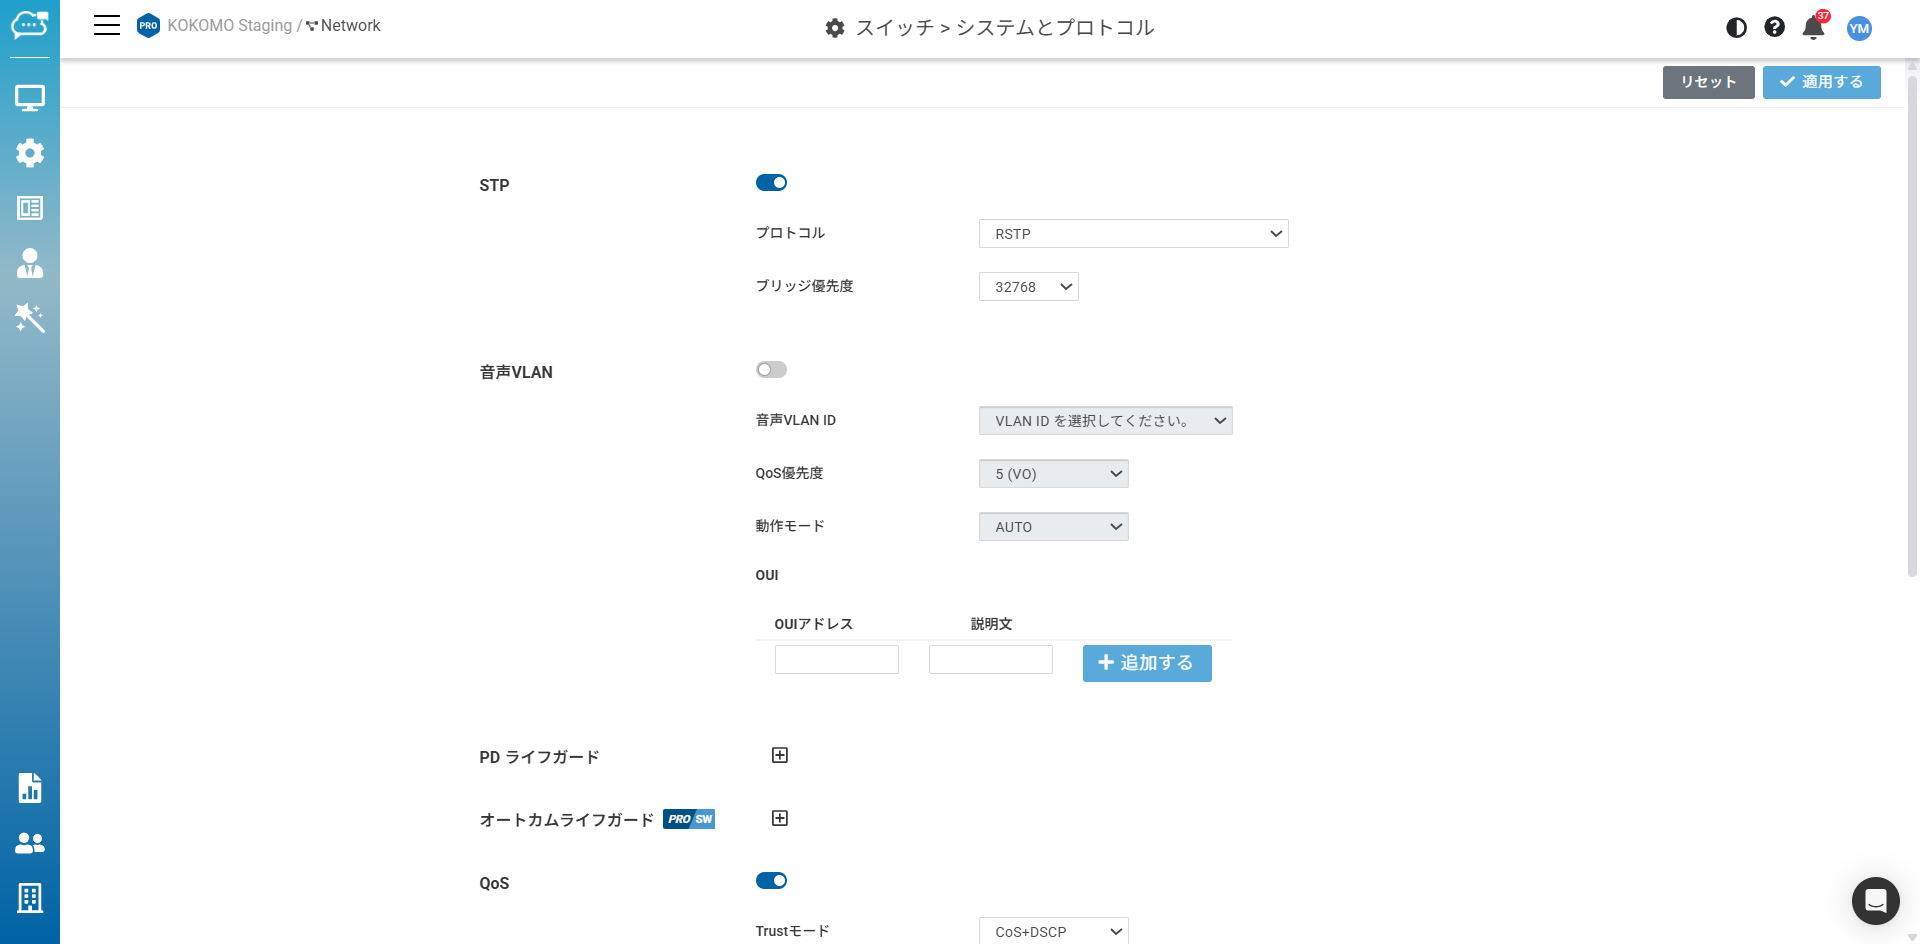1920x944 pixels.
Task: Open the ブリッジ優先度 32768 dropdown
Action: click(1028, 287)
